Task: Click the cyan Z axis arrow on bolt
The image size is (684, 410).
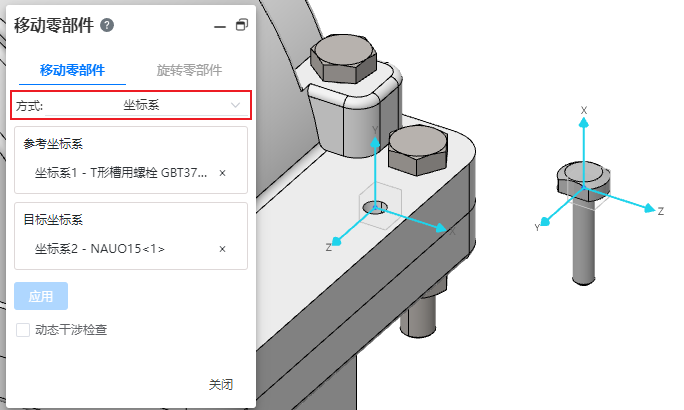Action: pos(650,208)
